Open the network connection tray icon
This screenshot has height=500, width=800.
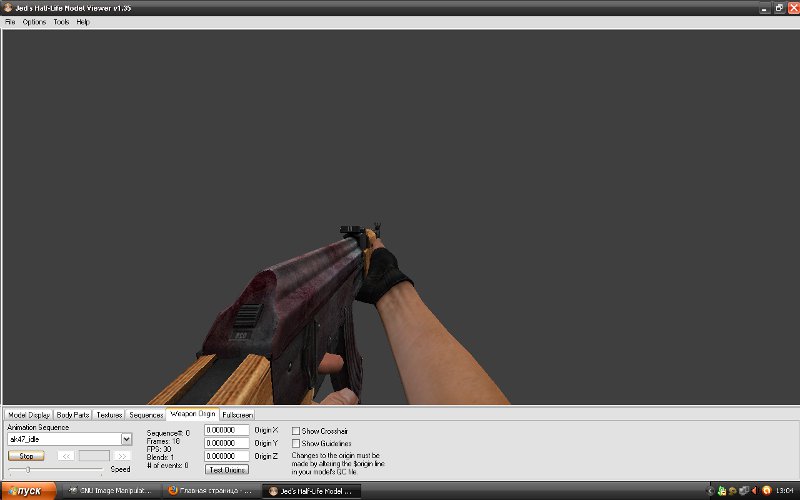(x=744, y=491)
